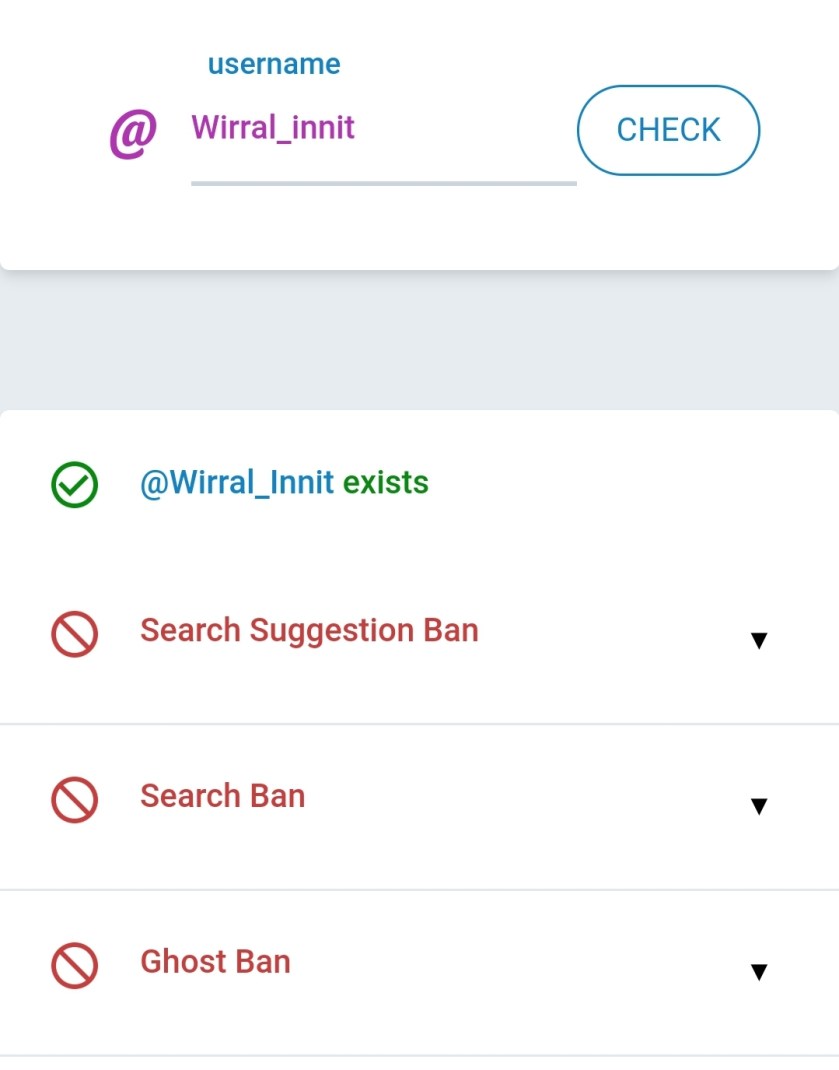Focus the username input containing Wirral_innit
This screenshot has width=839, height=1070.
pyautogui.click(x=380, y=129)
